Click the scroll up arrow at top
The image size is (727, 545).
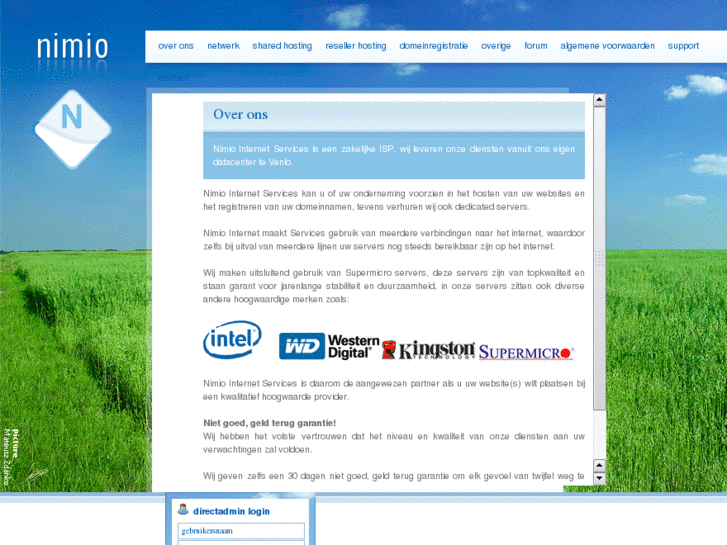pos(599,100)
